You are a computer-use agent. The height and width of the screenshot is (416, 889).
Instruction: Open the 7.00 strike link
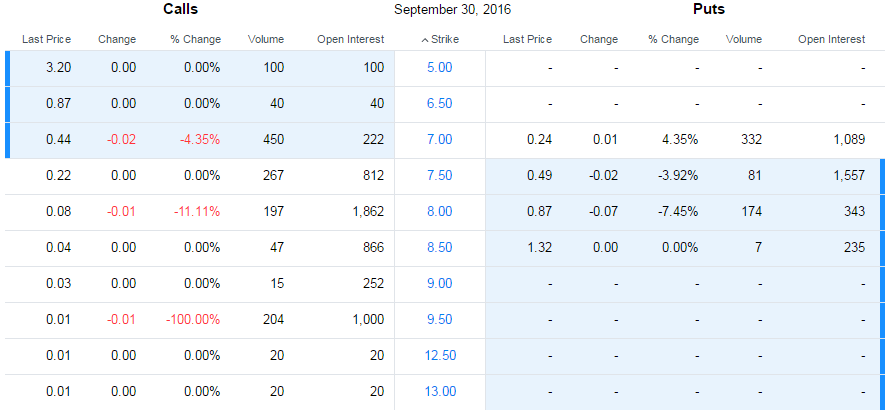coord(440,139)
